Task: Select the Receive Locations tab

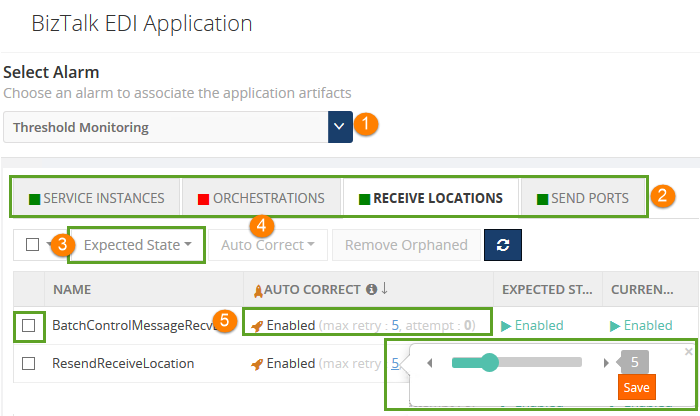Action: (431, 198)
